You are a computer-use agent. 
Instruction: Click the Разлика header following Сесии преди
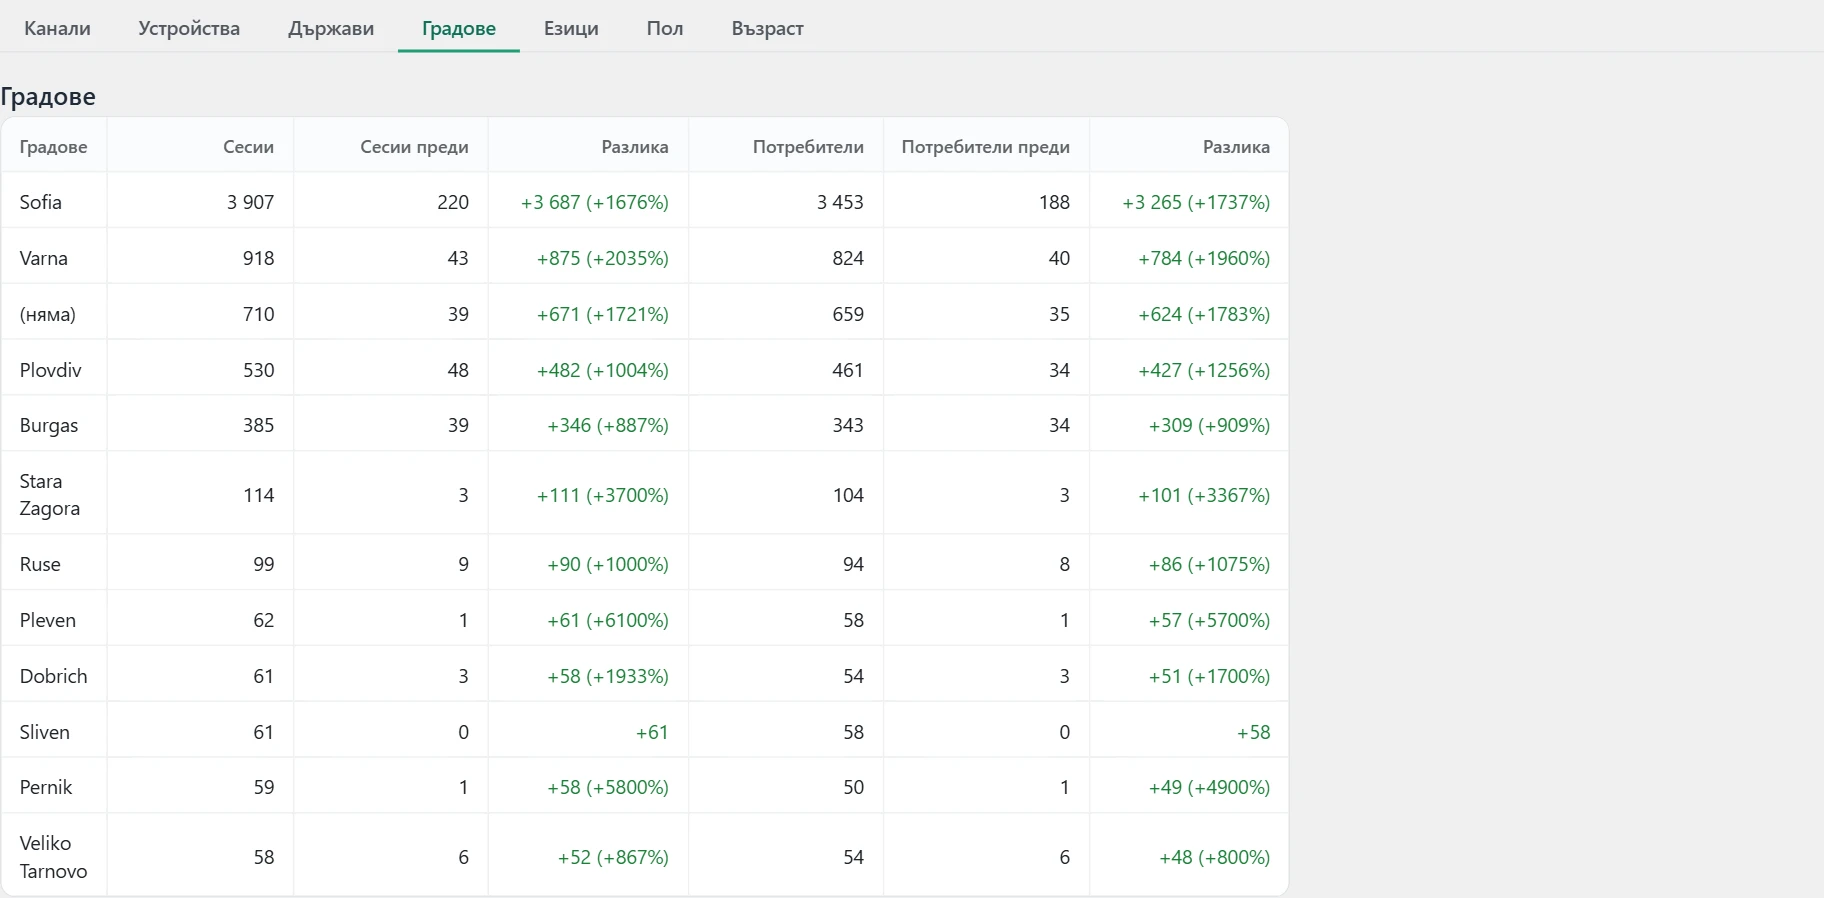point(635,147)
